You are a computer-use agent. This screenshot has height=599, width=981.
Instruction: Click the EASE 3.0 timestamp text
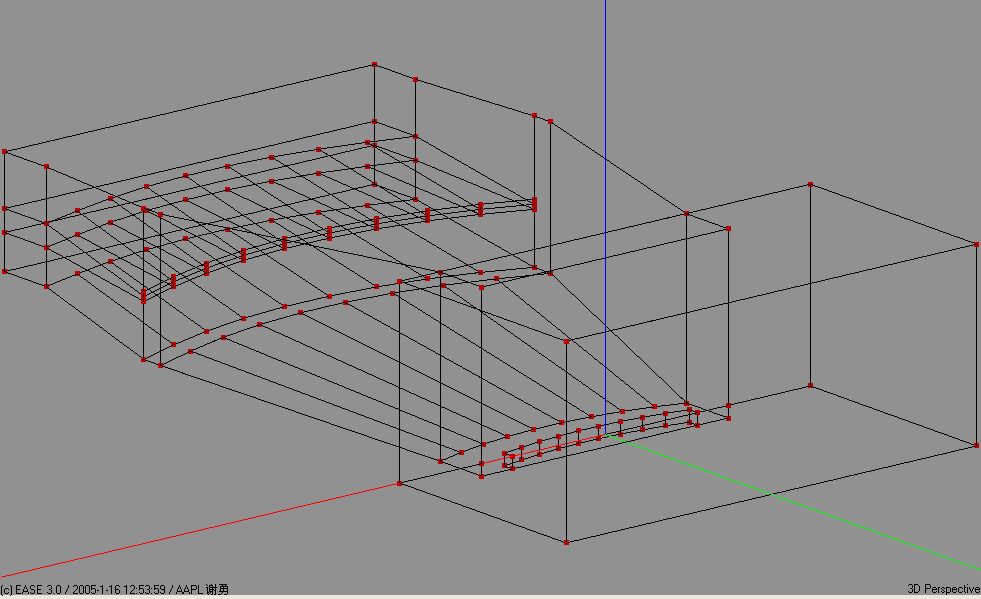pos(114,590)
